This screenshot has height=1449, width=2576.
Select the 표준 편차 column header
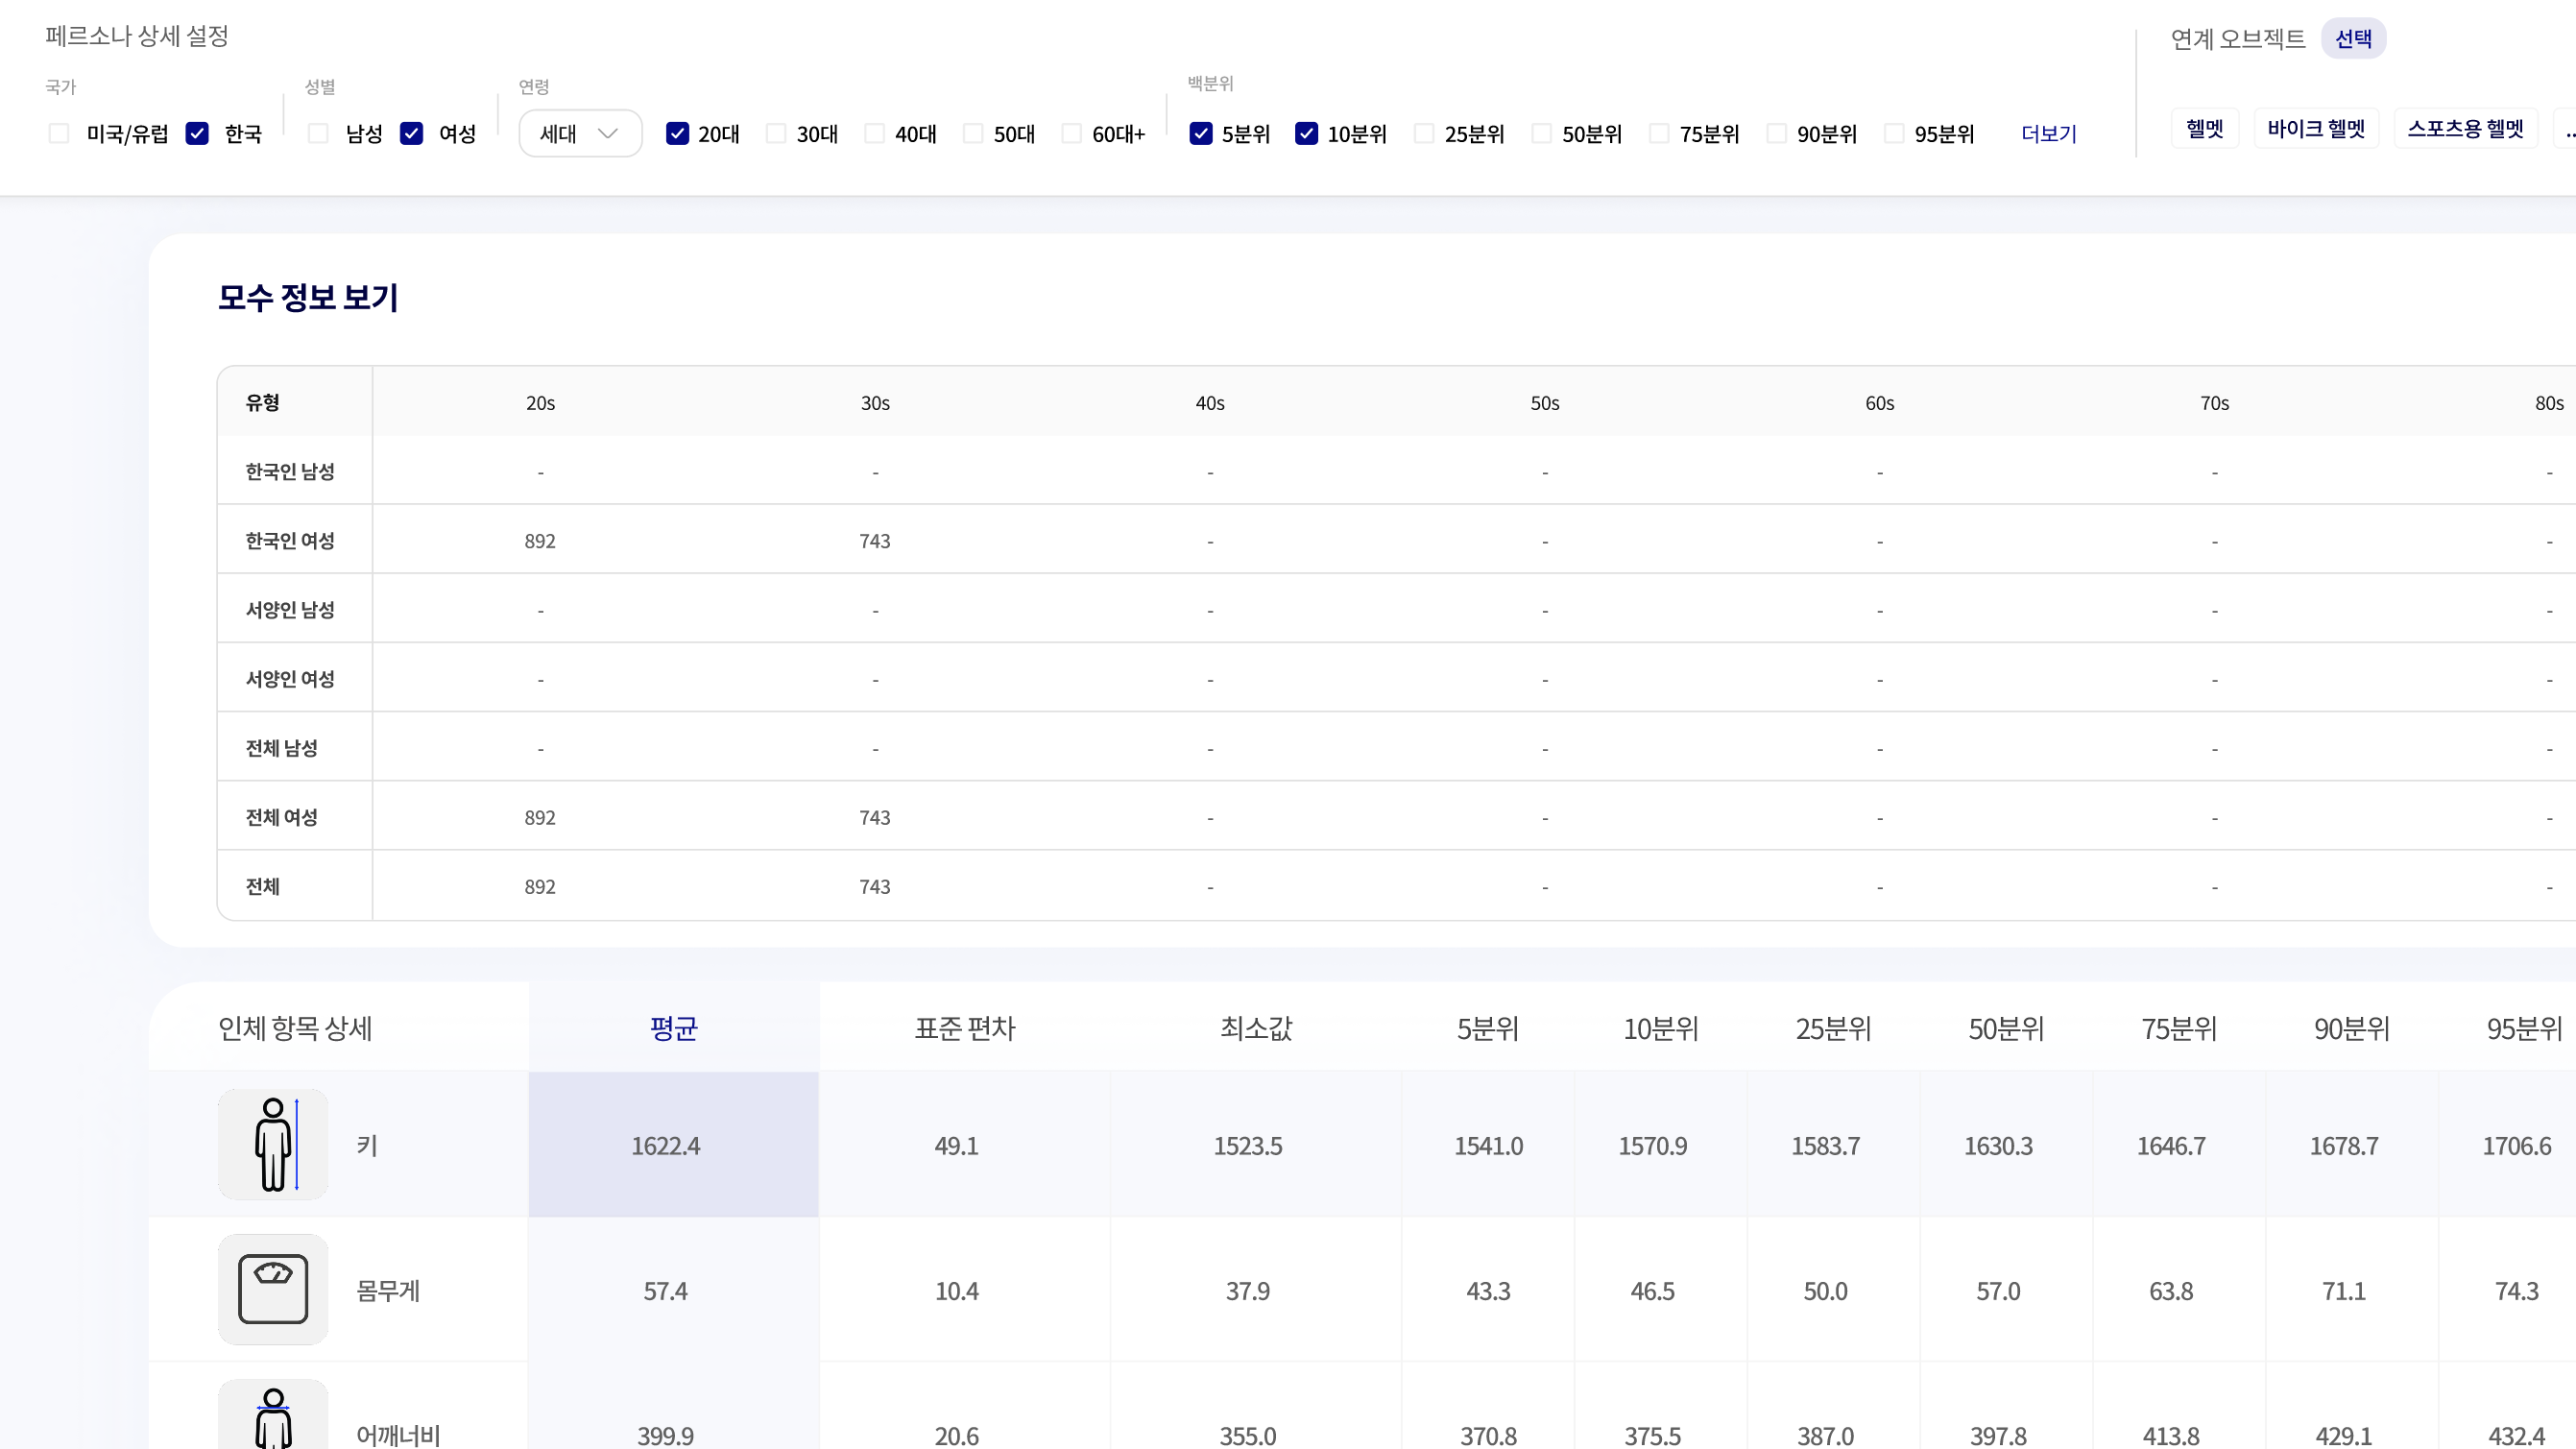(964, 1028)
